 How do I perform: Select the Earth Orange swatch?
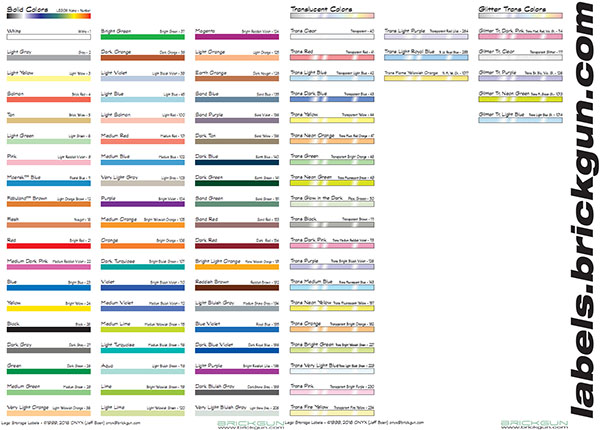coord(237,79)
